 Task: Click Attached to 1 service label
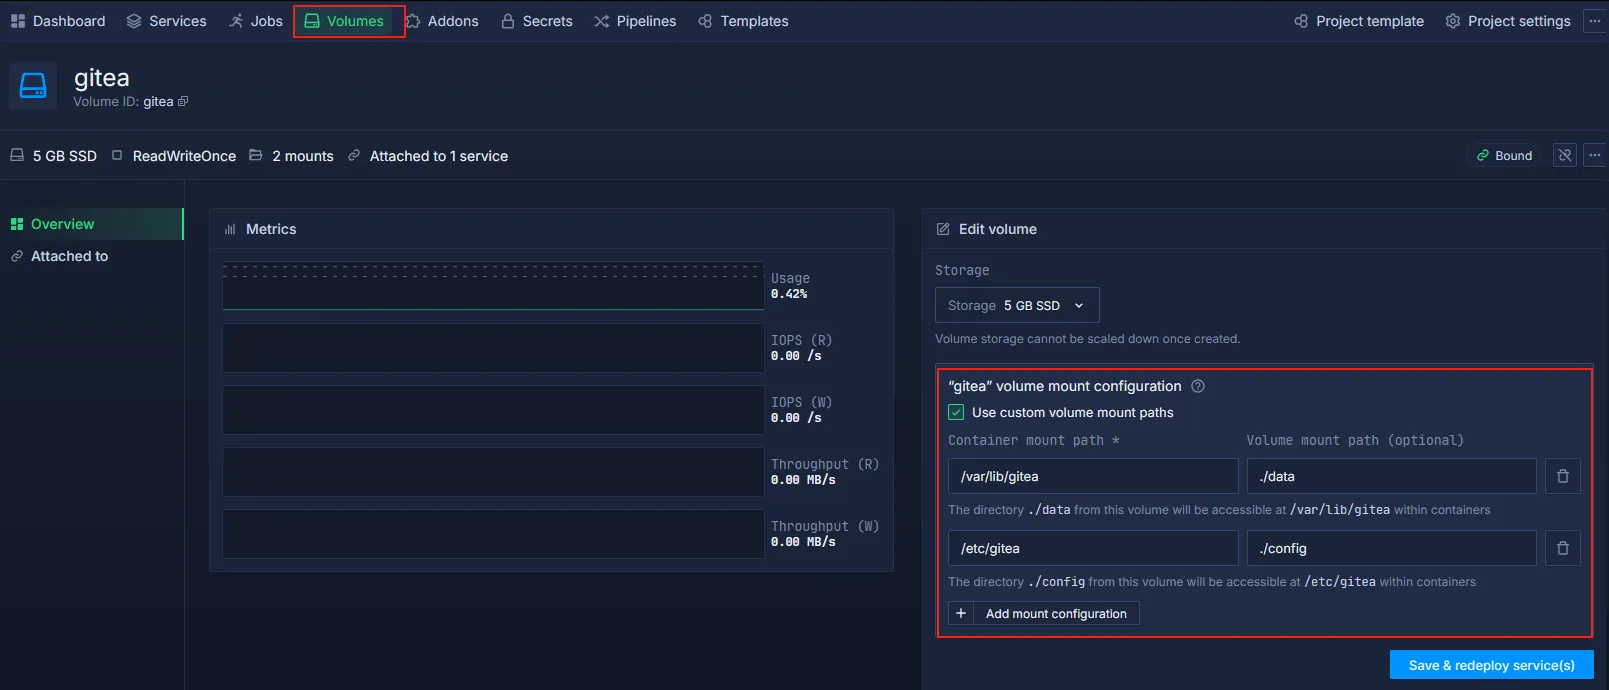[428, 156]
